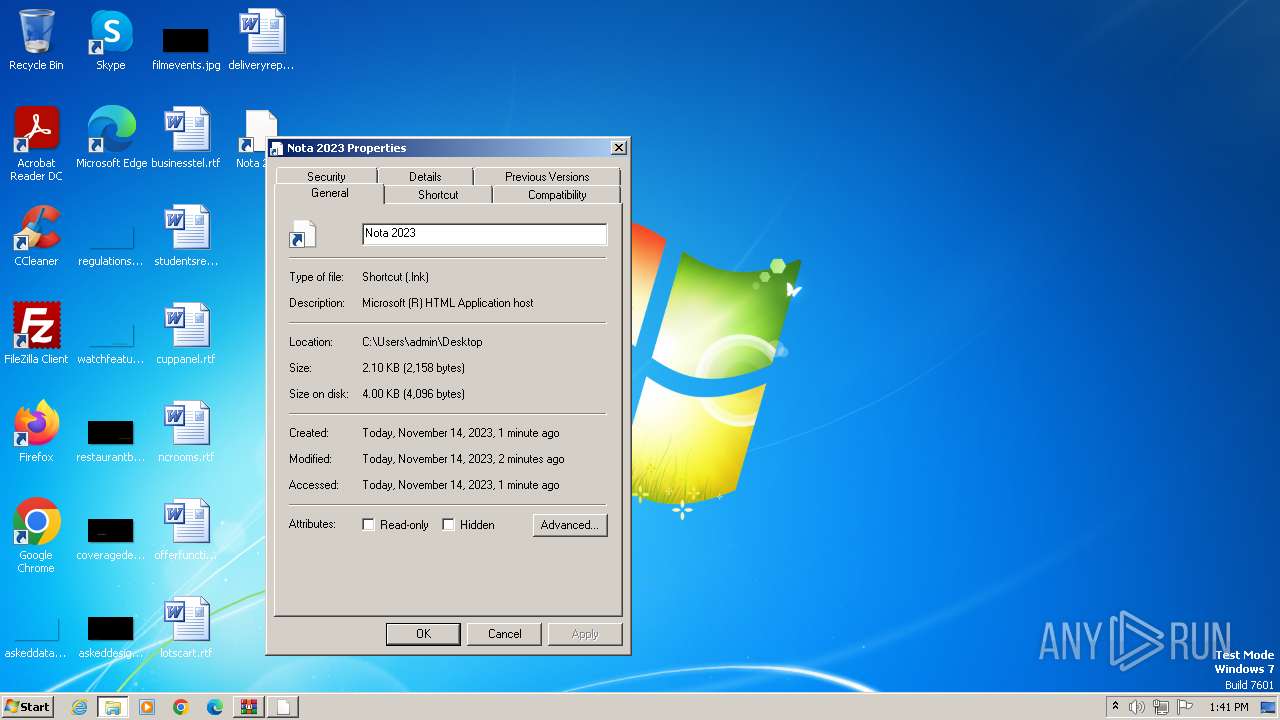Image resolution: width=1280 pixels, height=720 pixels.
Task: Open the network tray icon
Action: [x=1161, y=707]
